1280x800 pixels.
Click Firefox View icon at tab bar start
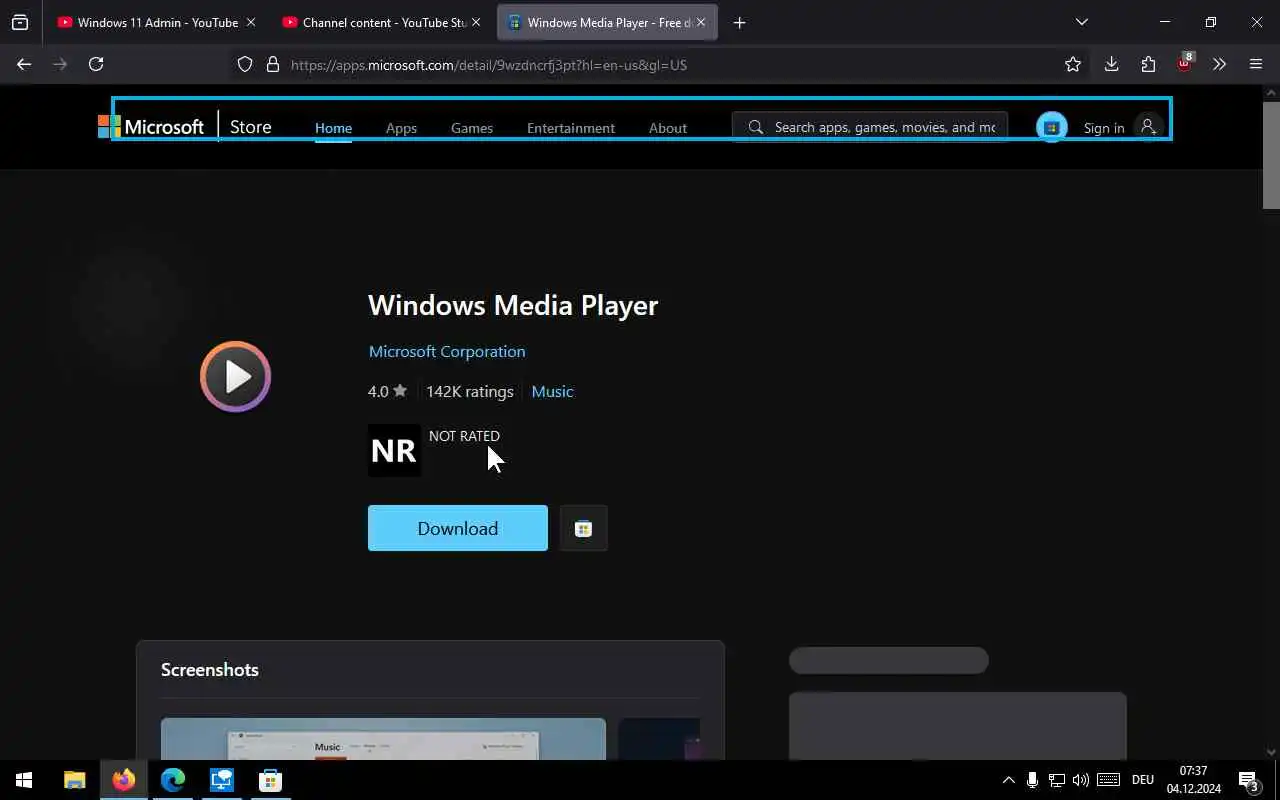click(20, 22)
